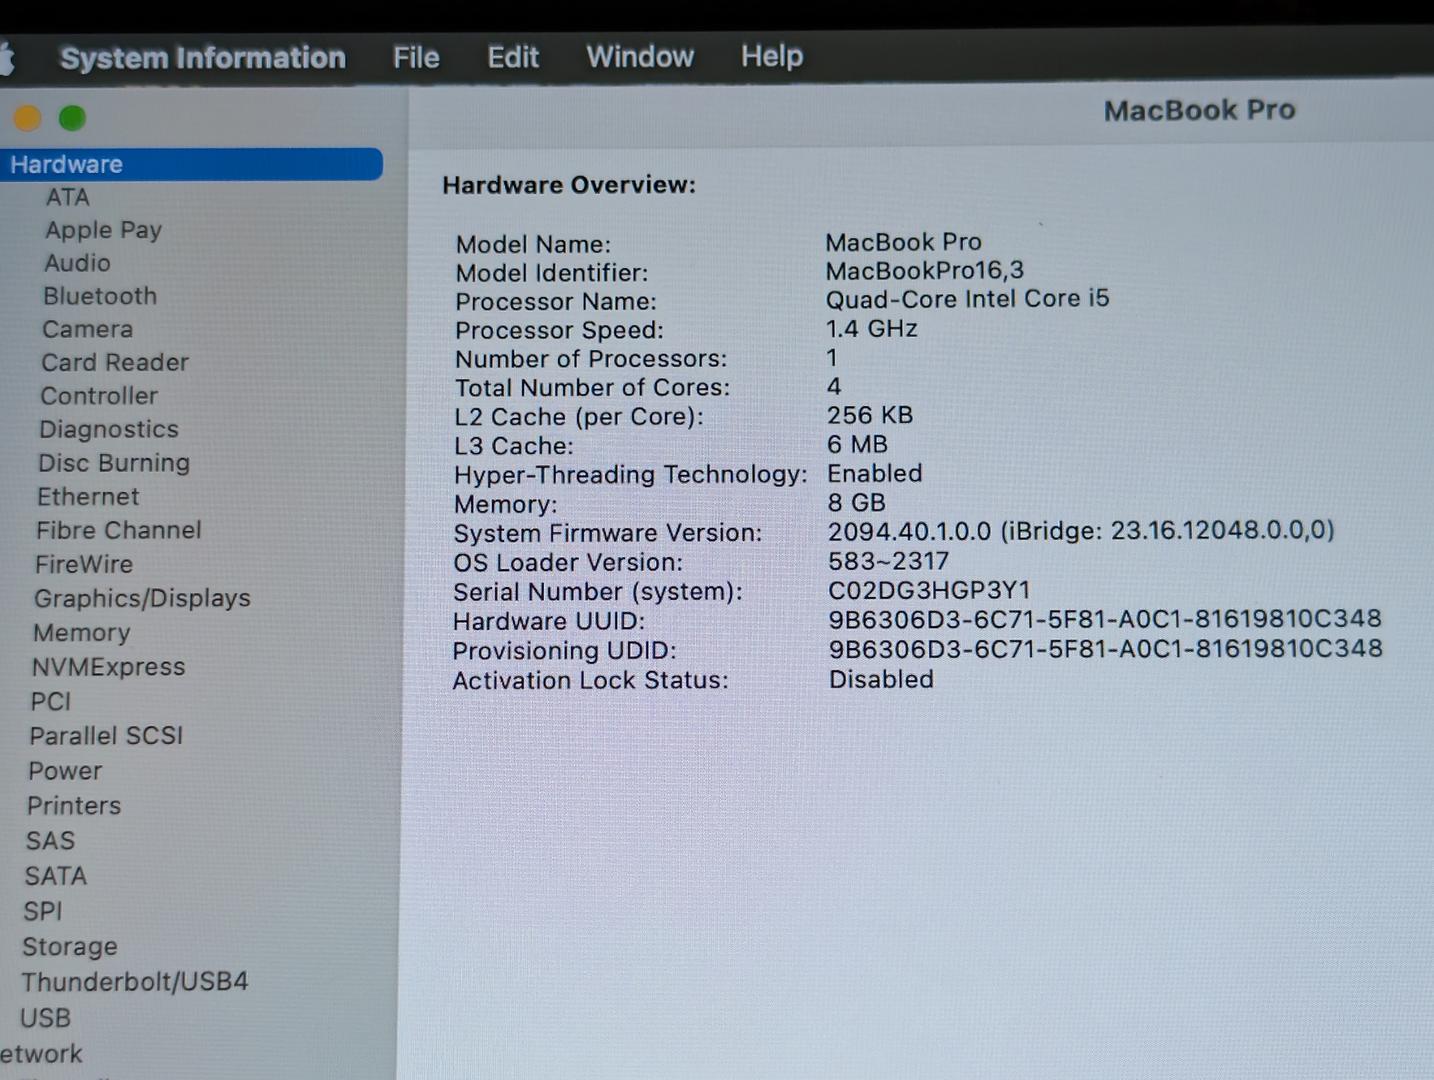The image size is (1434, 1080).
Task: Select ATA in the sidebar
Action: click(x=68, y=197)
